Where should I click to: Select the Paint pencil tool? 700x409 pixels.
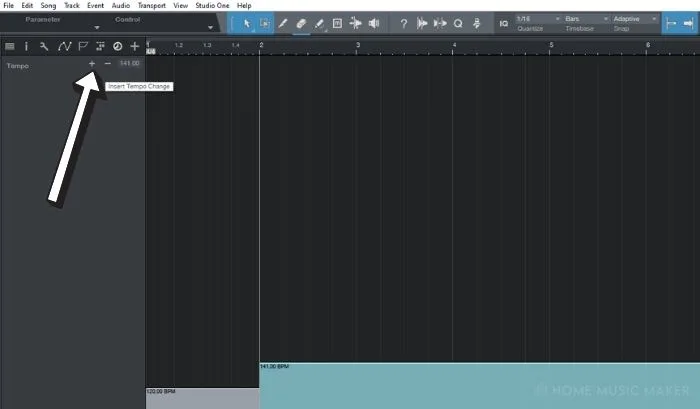[x=319, y=23]
